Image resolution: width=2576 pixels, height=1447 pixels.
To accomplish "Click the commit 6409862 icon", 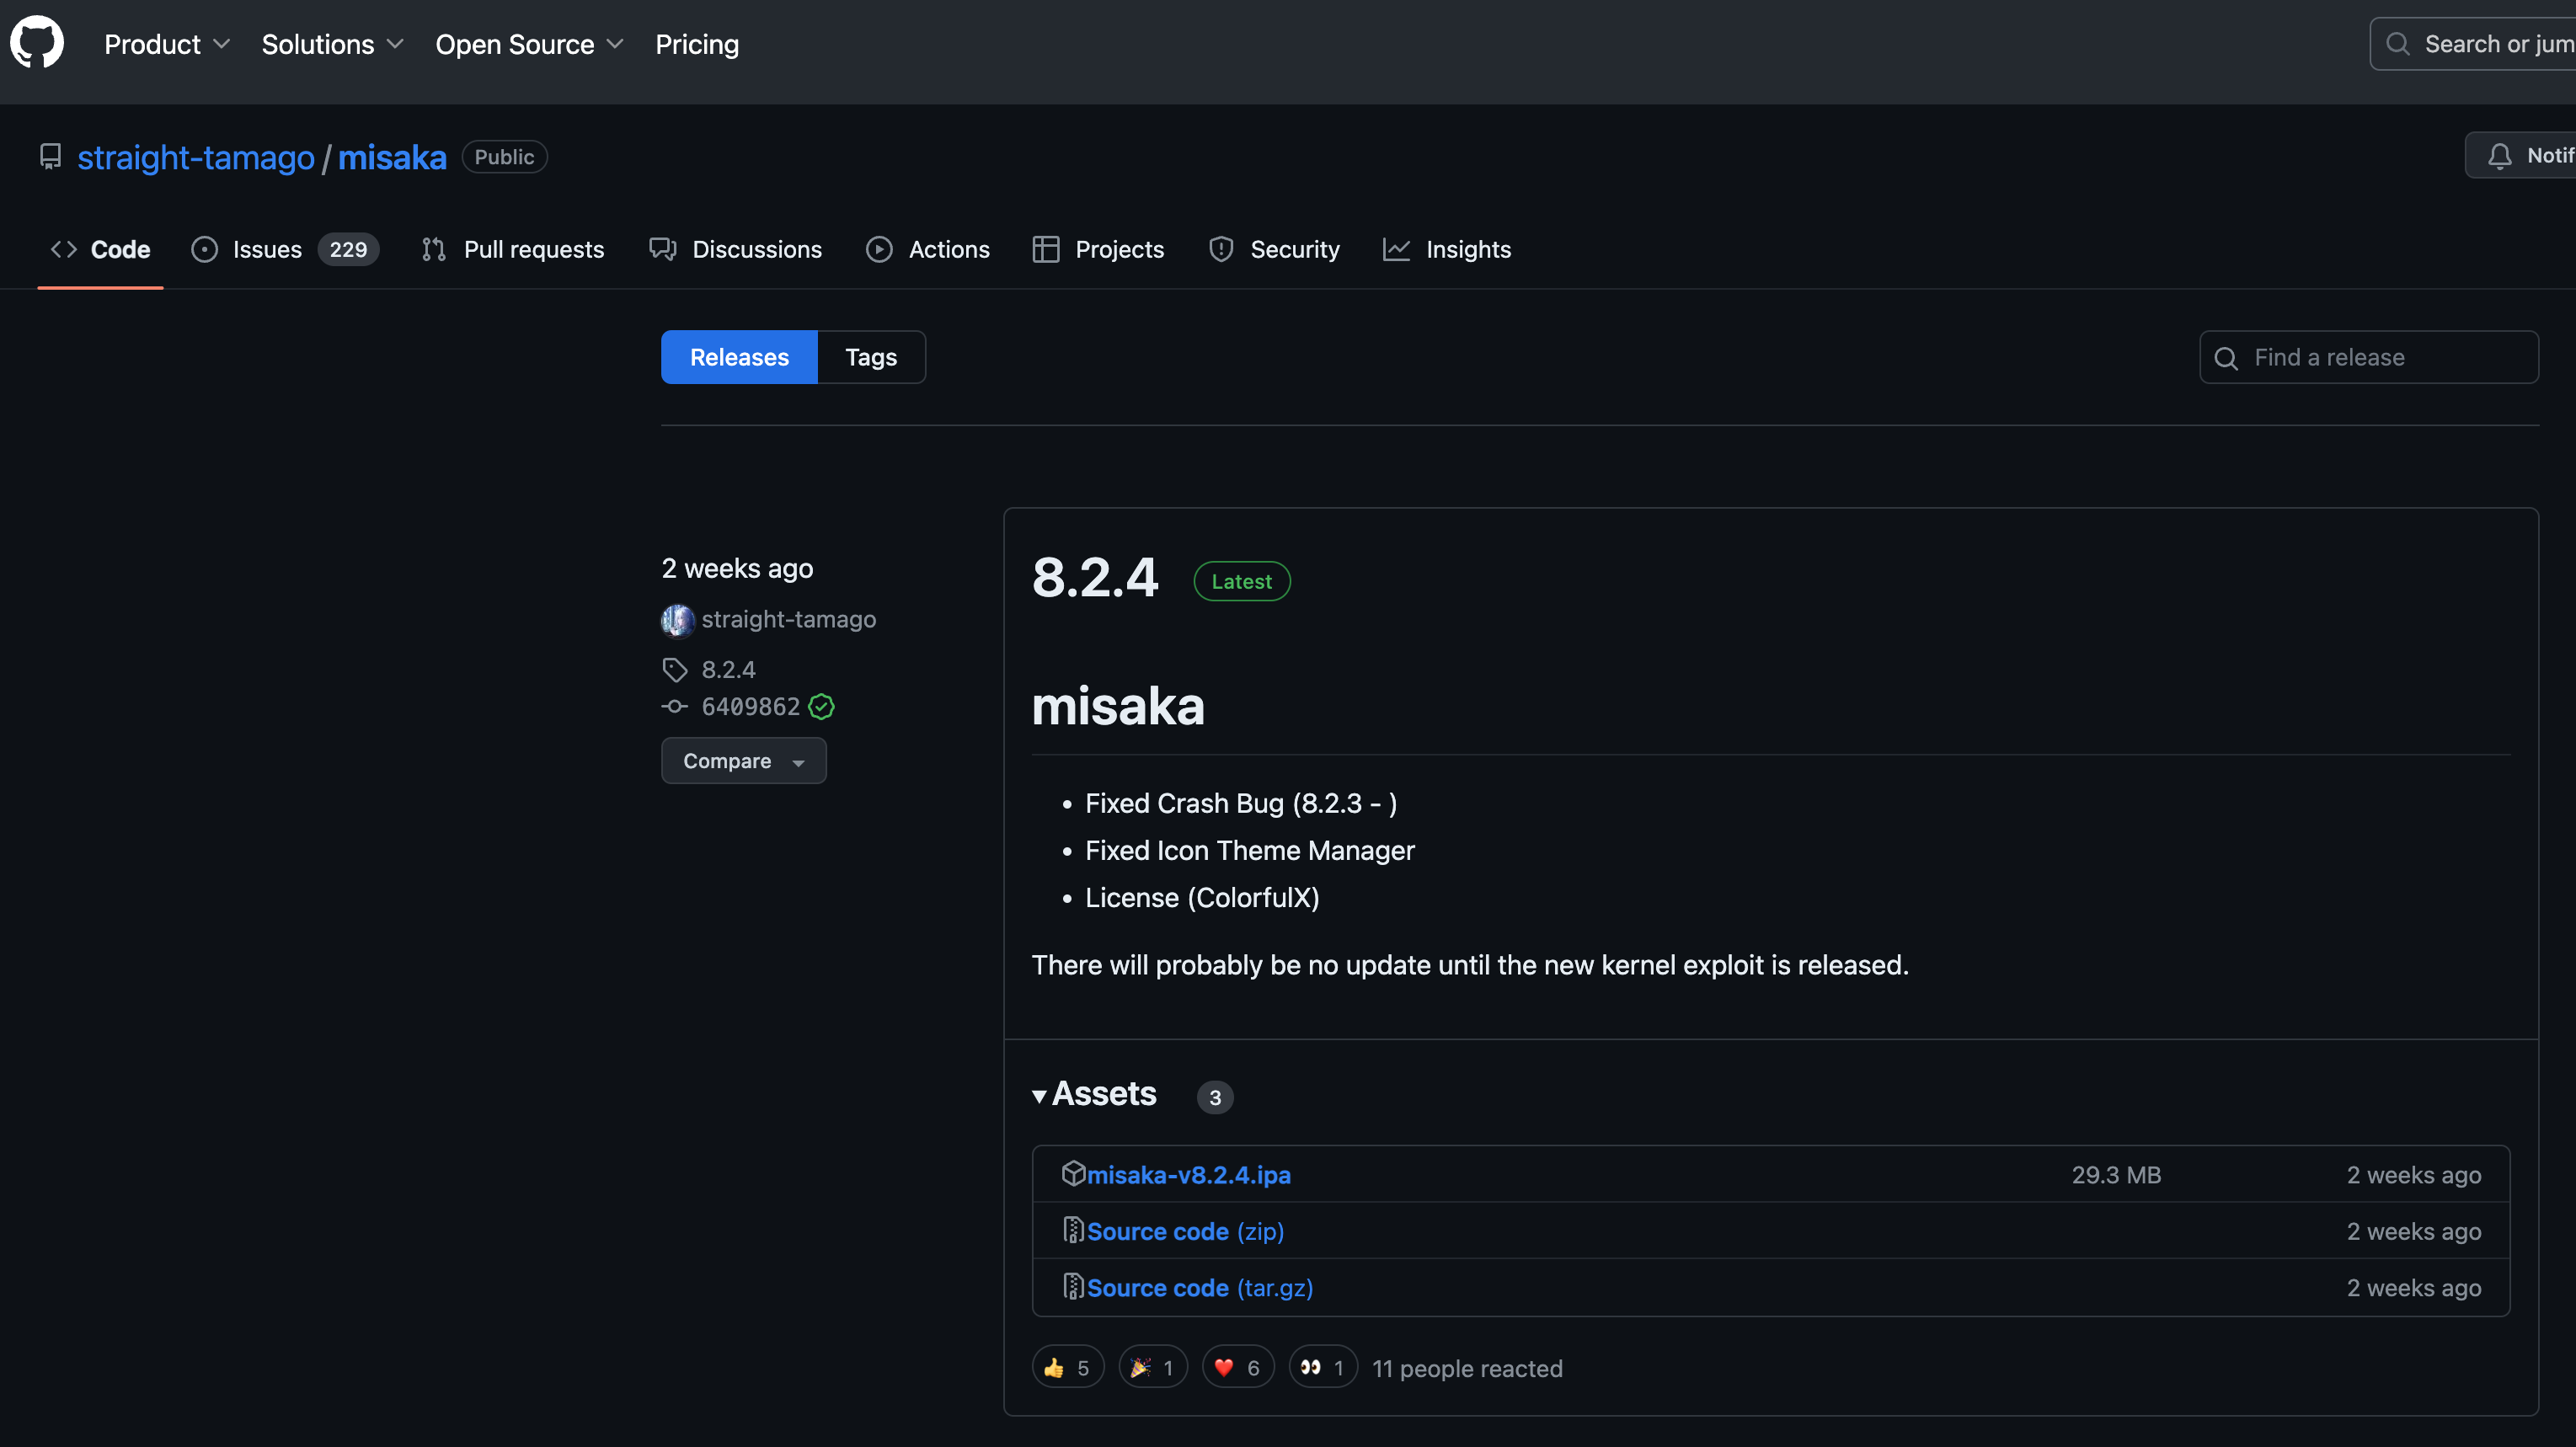I will [675, 707].
